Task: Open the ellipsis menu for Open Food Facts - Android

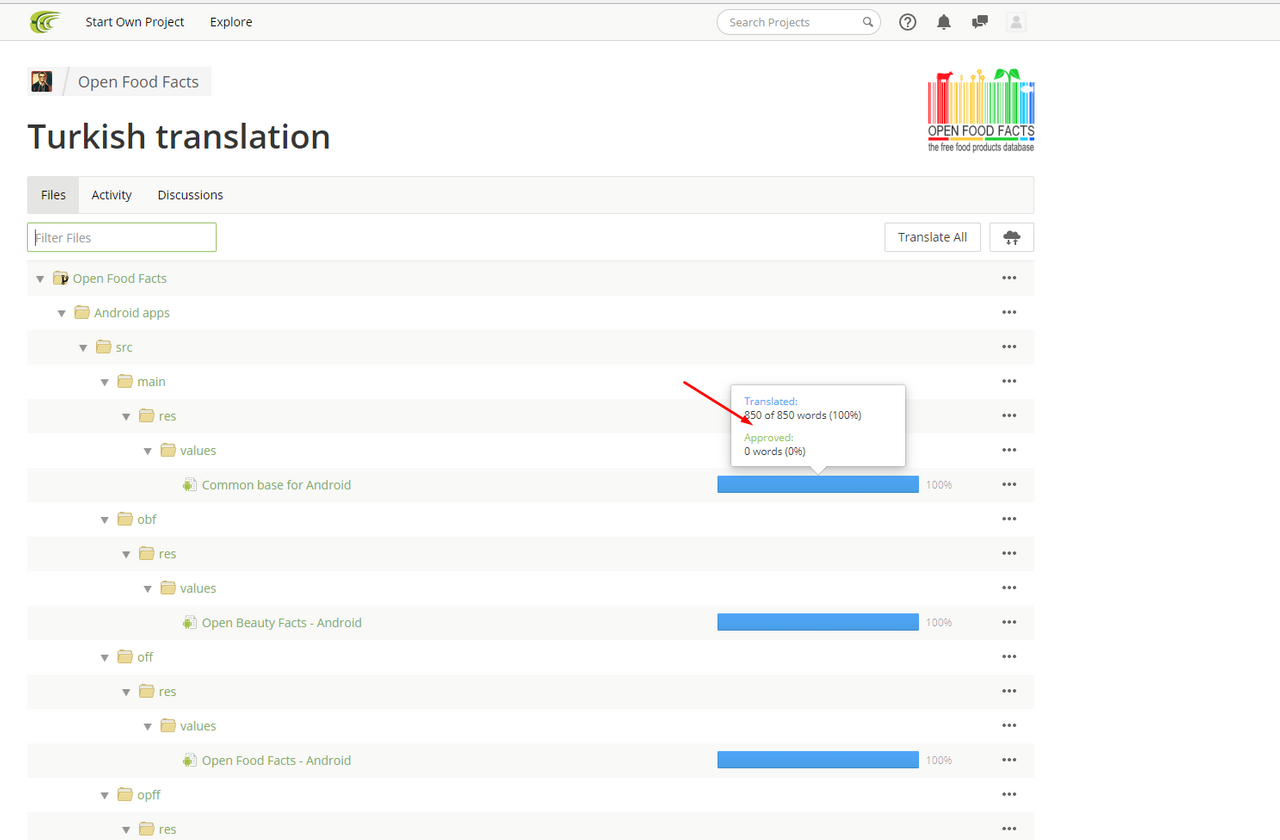Action: click(x=1009, y=760)
